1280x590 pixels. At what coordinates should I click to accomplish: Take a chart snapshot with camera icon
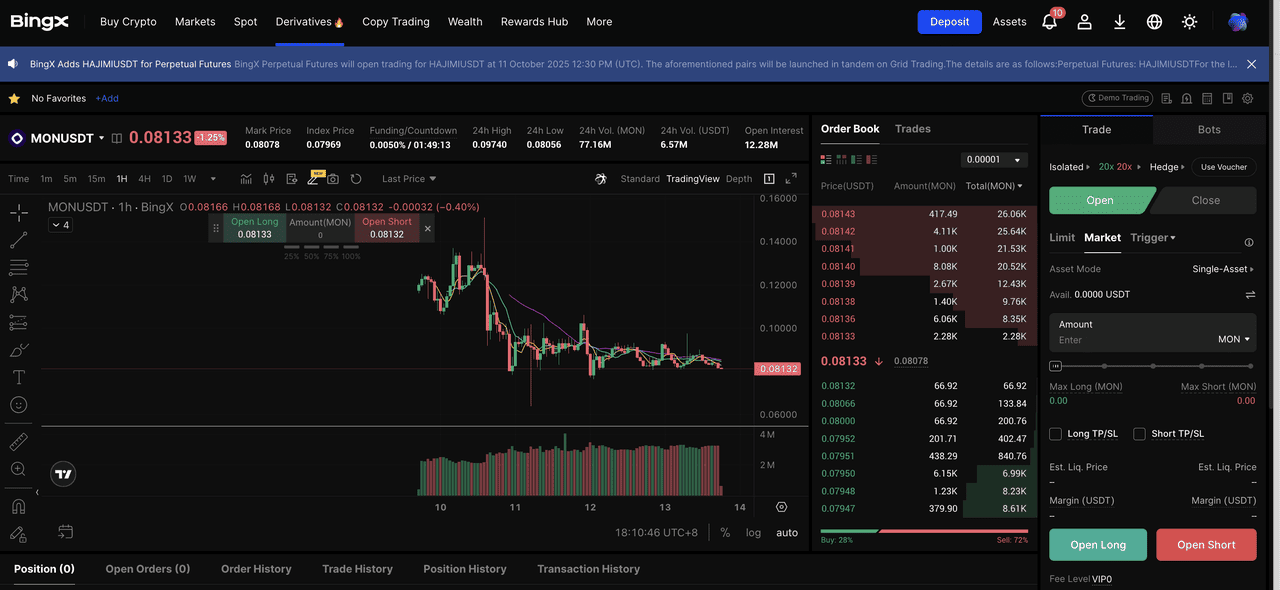pos(333,179)
